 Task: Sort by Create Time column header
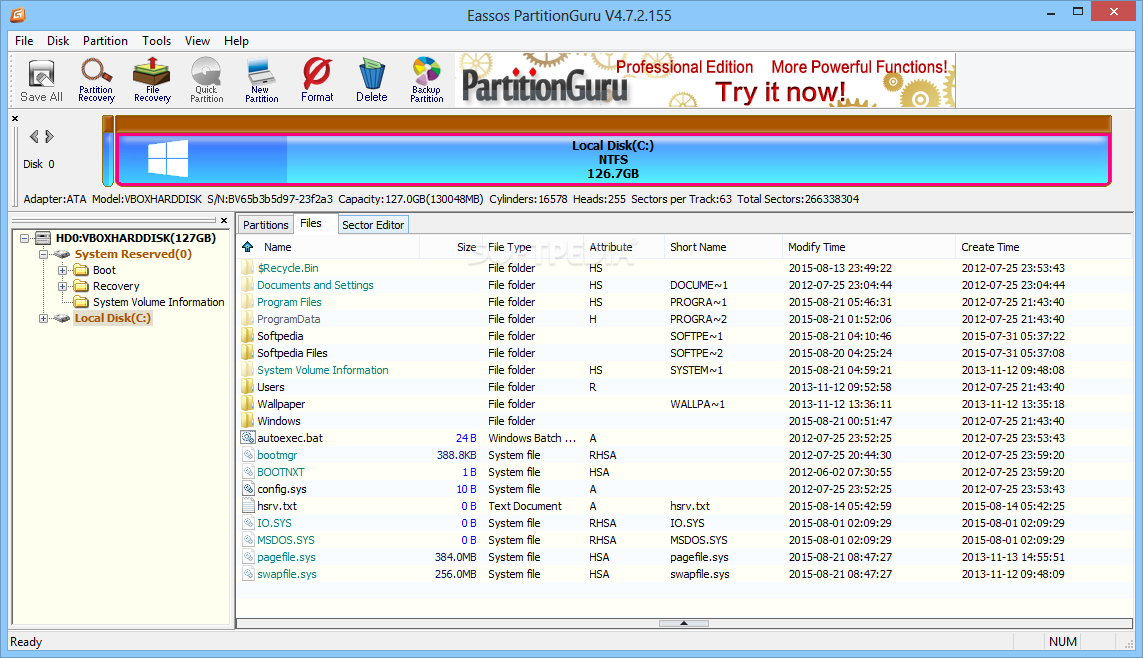point(1044,247)
